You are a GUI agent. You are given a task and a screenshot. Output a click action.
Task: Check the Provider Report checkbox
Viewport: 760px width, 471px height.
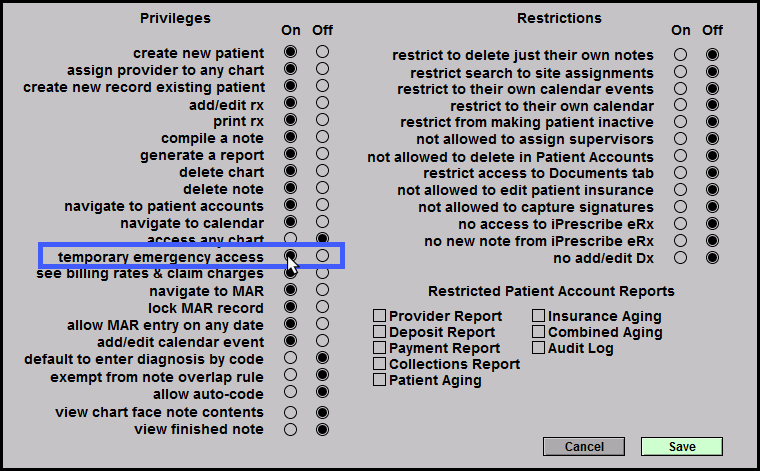[380, 316]
